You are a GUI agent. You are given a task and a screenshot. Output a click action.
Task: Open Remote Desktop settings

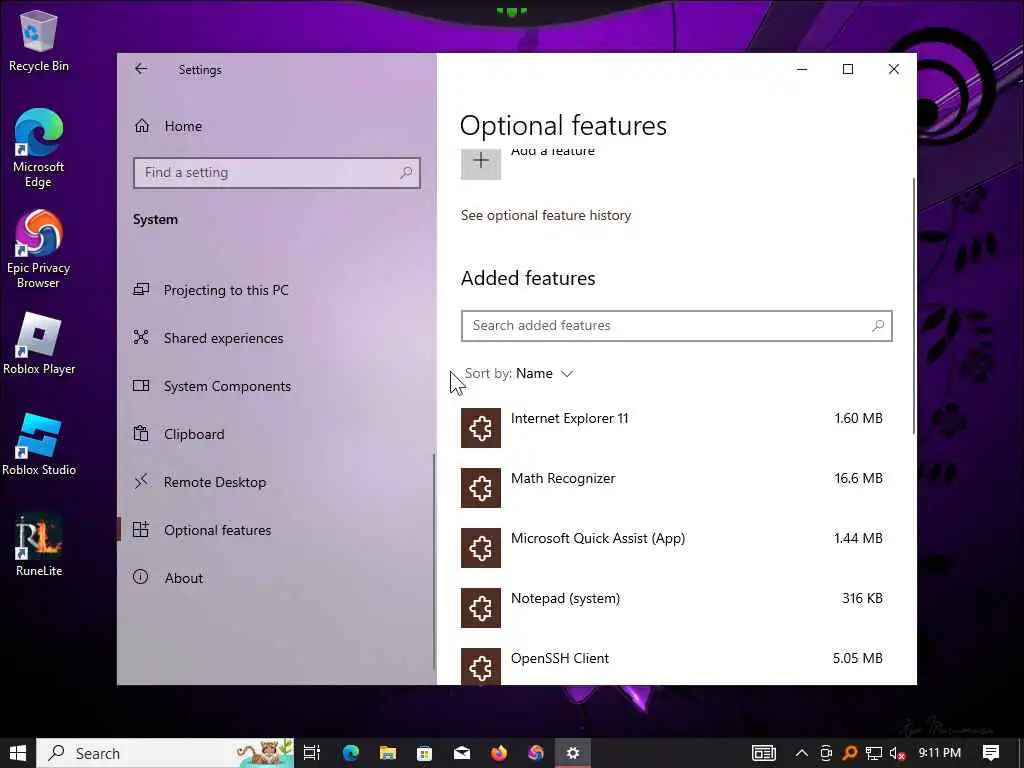click(215, 482)
